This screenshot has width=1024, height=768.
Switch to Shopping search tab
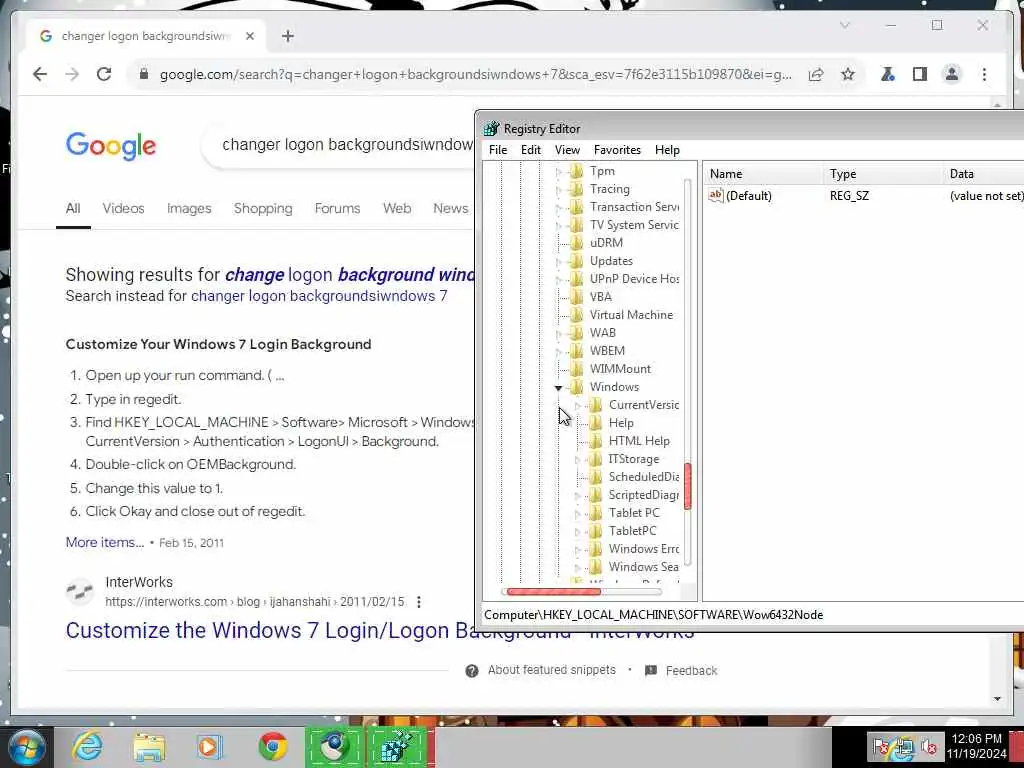pos(263,208)
